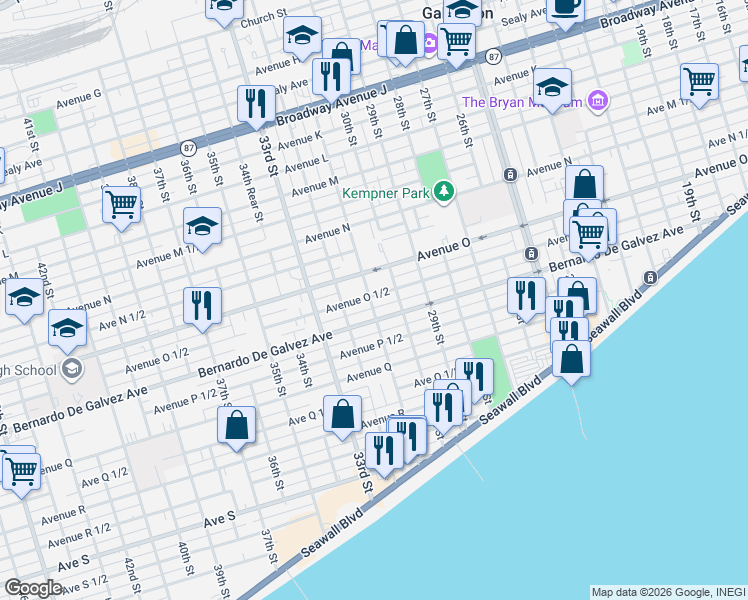Select the 28th St label
This screenshot has width=748, height=600.
click(401, 113)
